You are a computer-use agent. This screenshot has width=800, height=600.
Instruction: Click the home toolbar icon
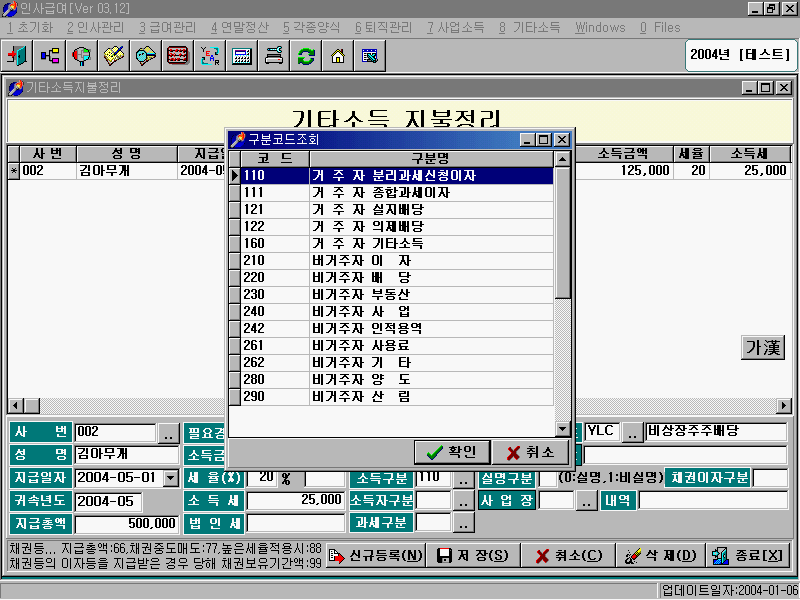click(x=338, y=55)
